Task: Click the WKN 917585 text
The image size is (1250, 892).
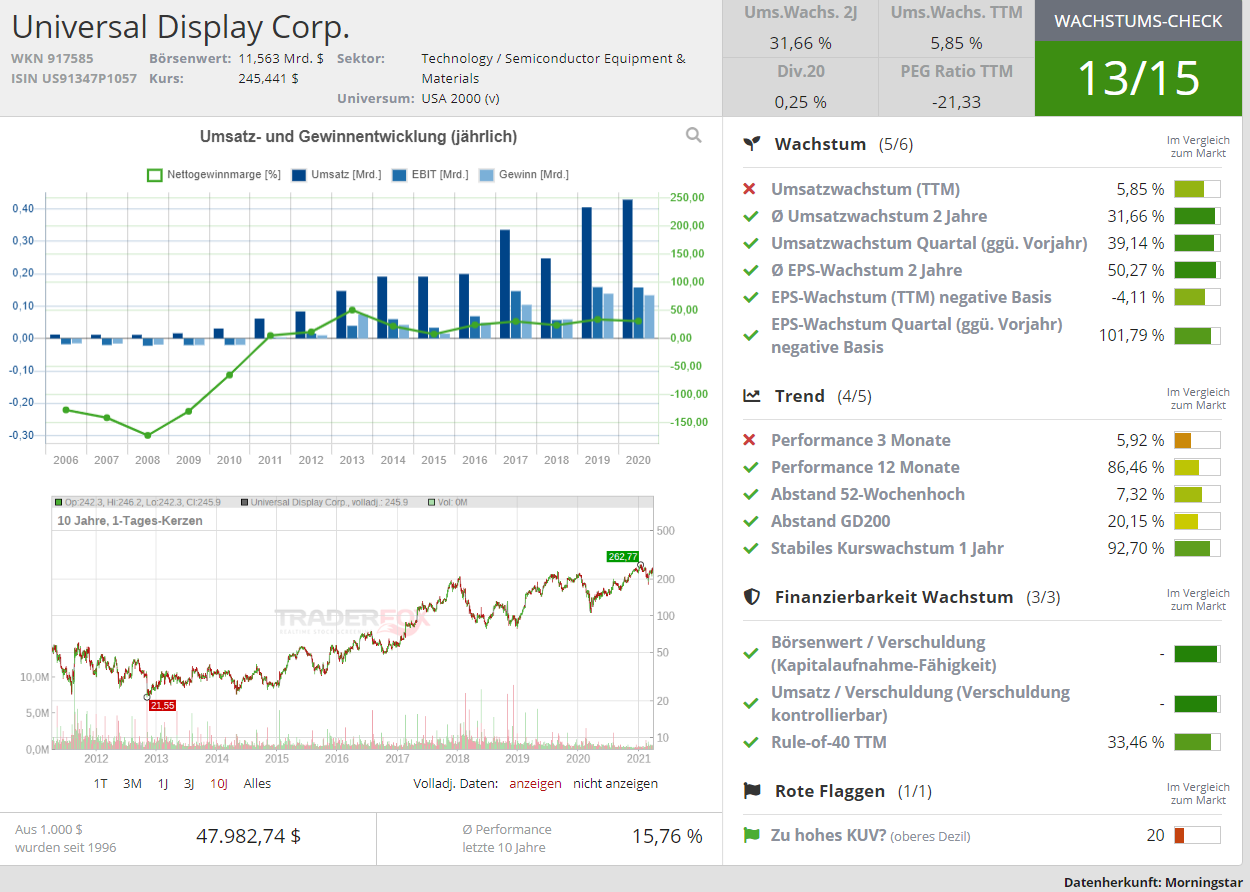Action: coord(52,59)
